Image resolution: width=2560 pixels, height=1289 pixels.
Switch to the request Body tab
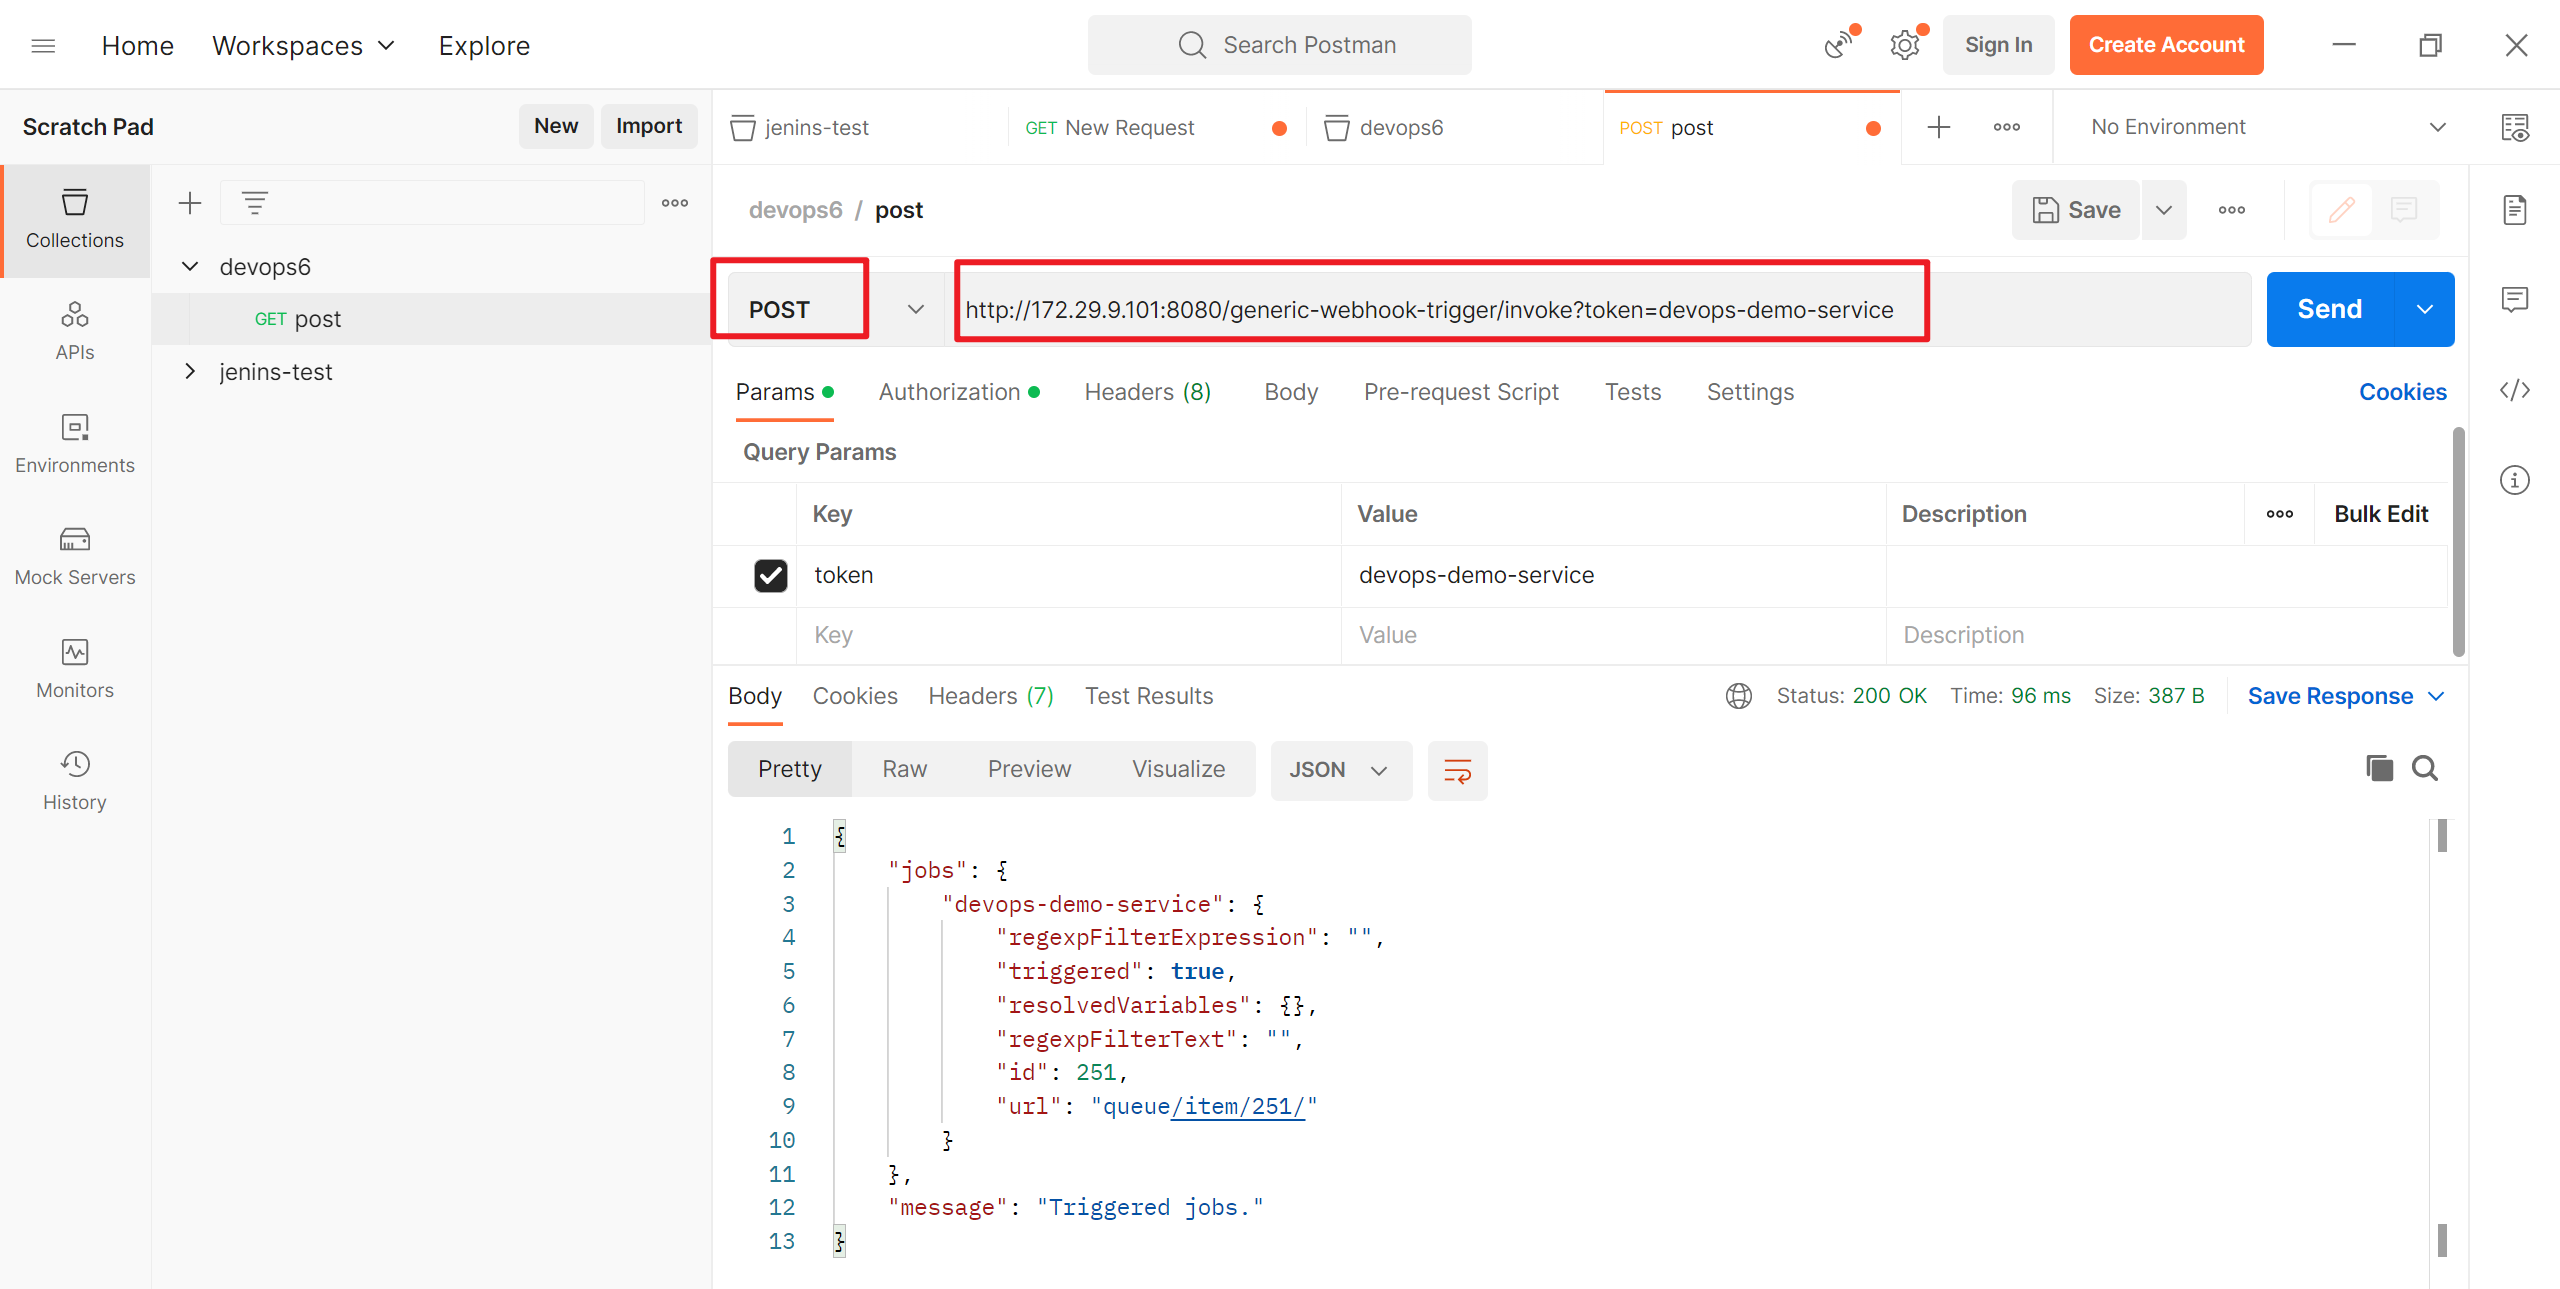1291,392
